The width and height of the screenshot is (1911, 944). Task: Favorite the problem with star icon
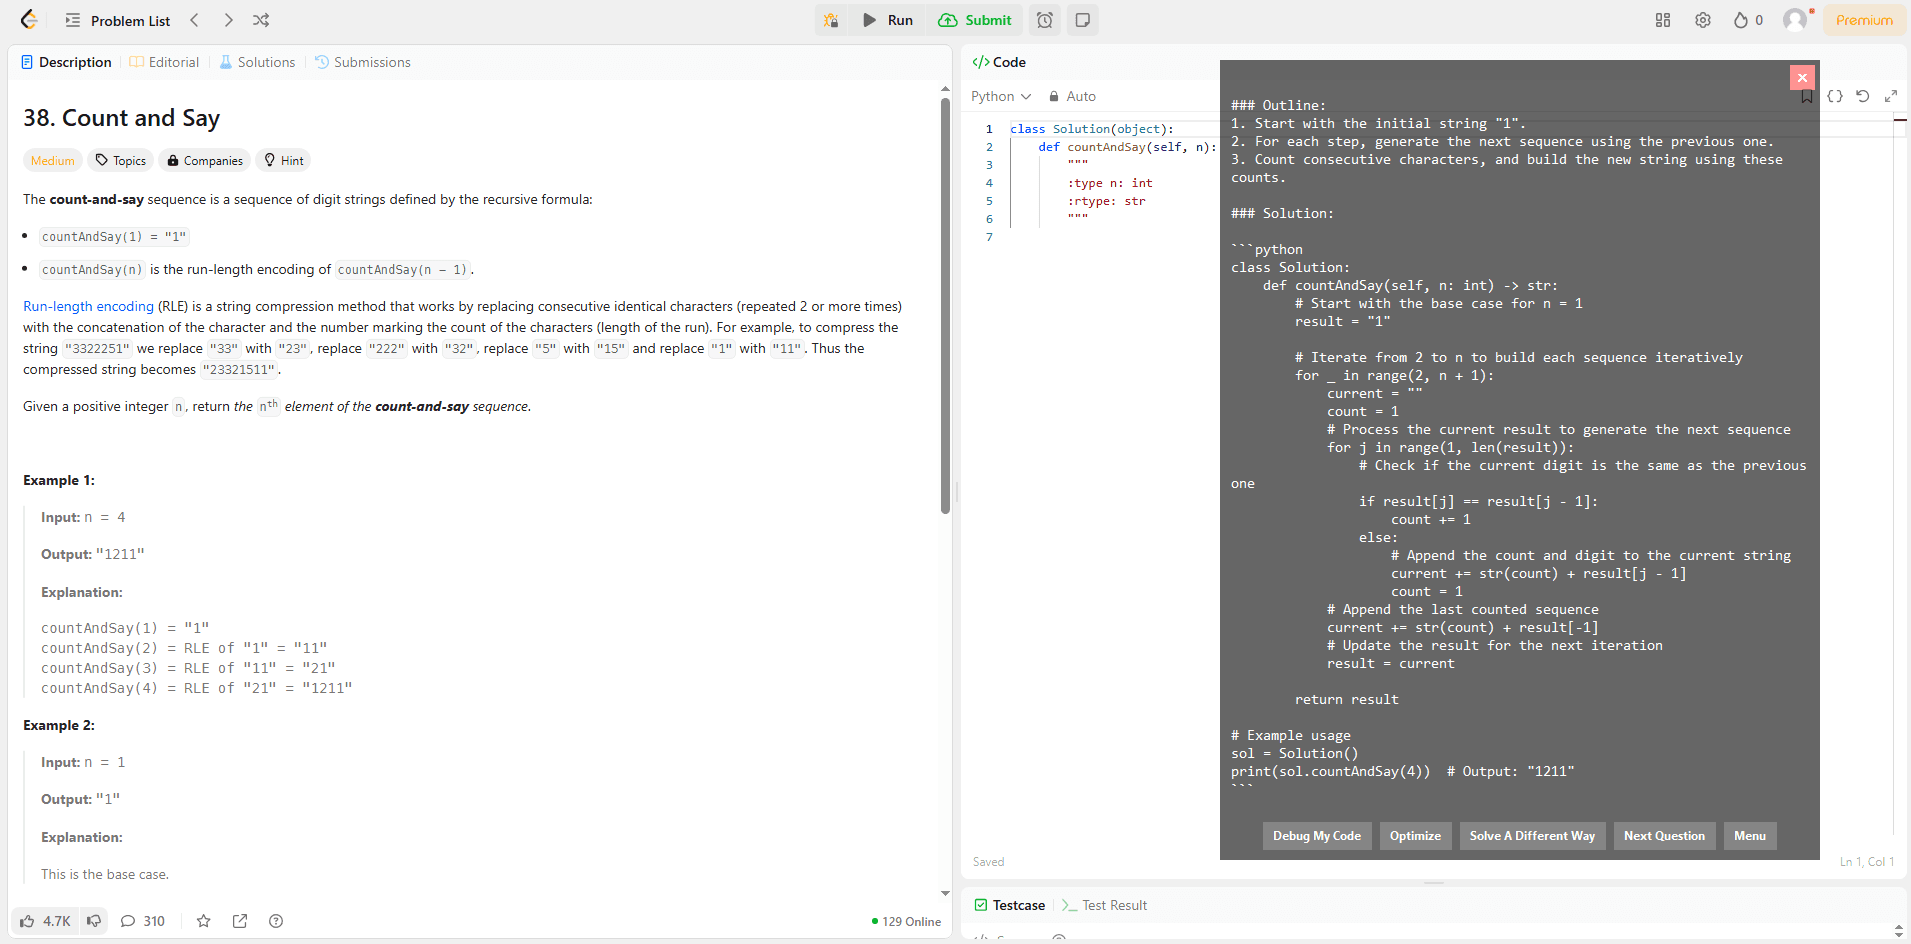pyautogui.click(x=204, y=921)
